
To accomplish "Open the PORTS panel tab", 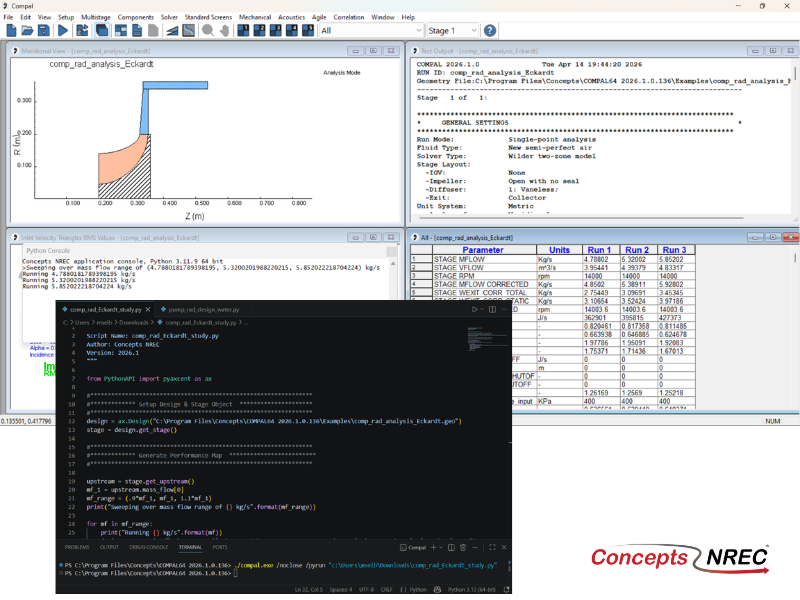I will coord(220,547).
